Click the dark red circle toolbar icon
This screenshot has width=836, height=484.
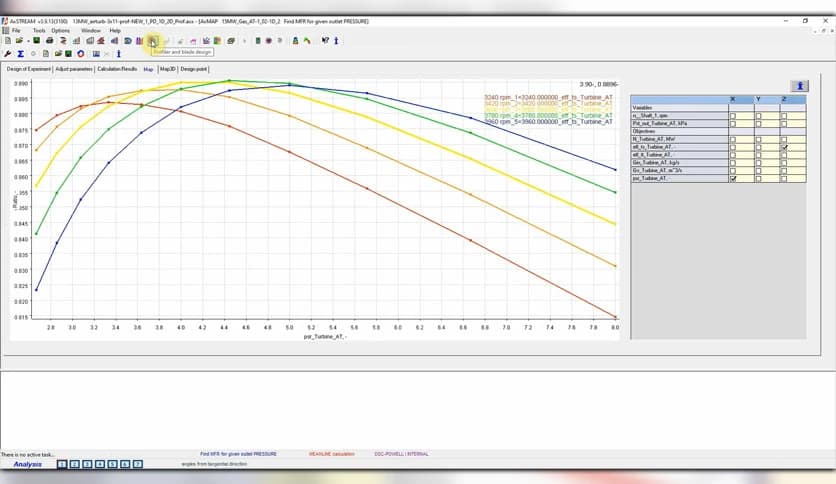pos(269,41)
